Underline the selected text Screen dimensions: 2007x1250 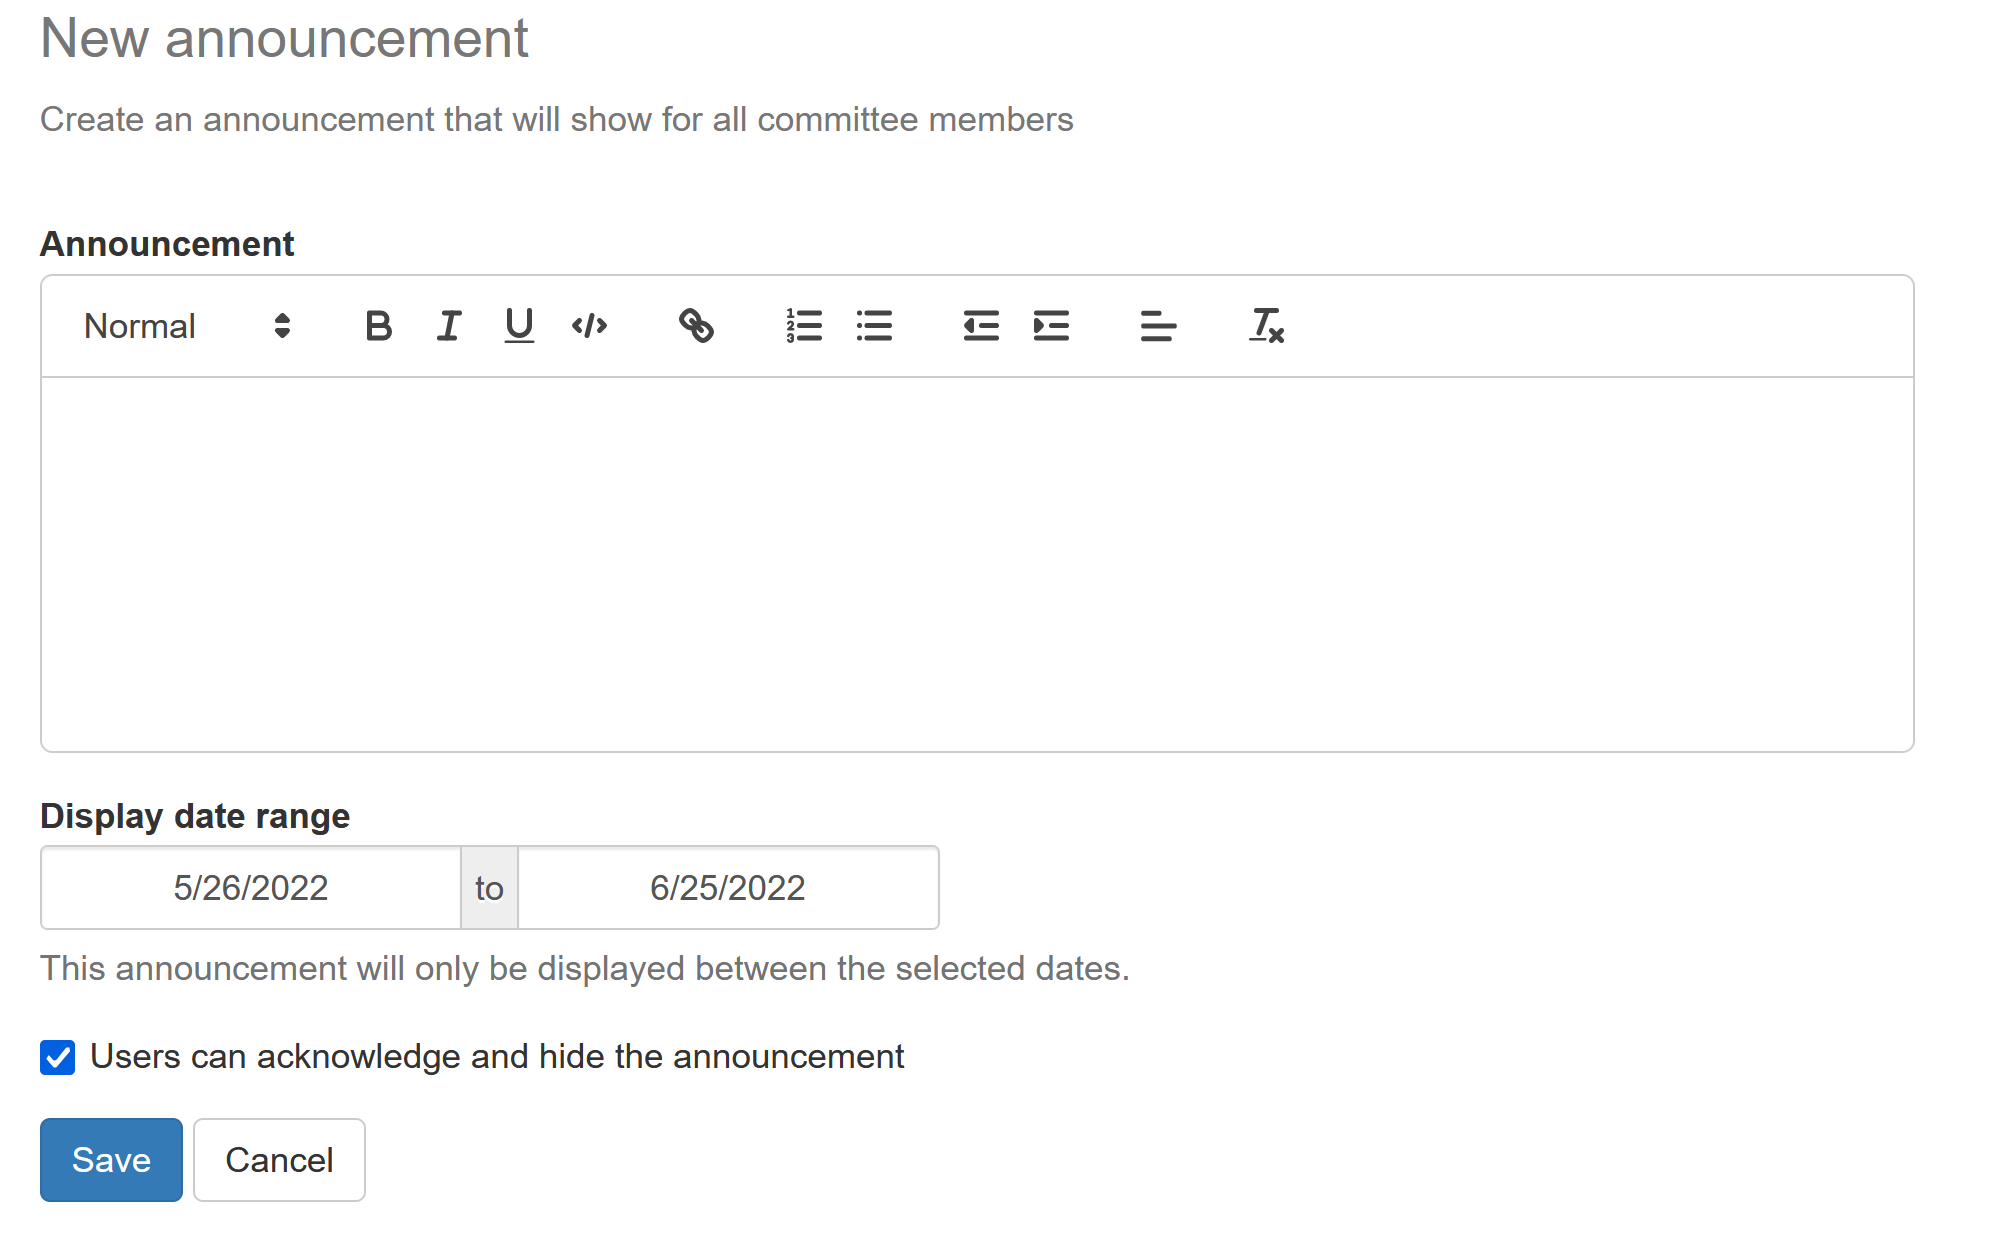click(x=519, y=326)
